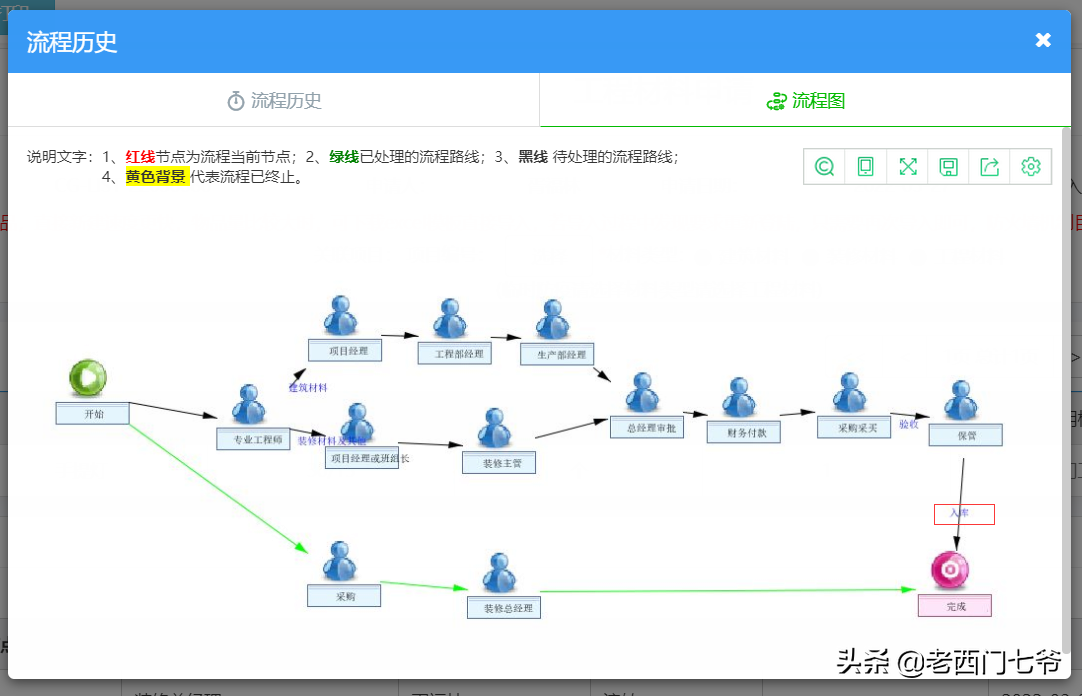Click the 项目经理 person node icon
This screenshot has height=696, width=1082.
(340, 316)
